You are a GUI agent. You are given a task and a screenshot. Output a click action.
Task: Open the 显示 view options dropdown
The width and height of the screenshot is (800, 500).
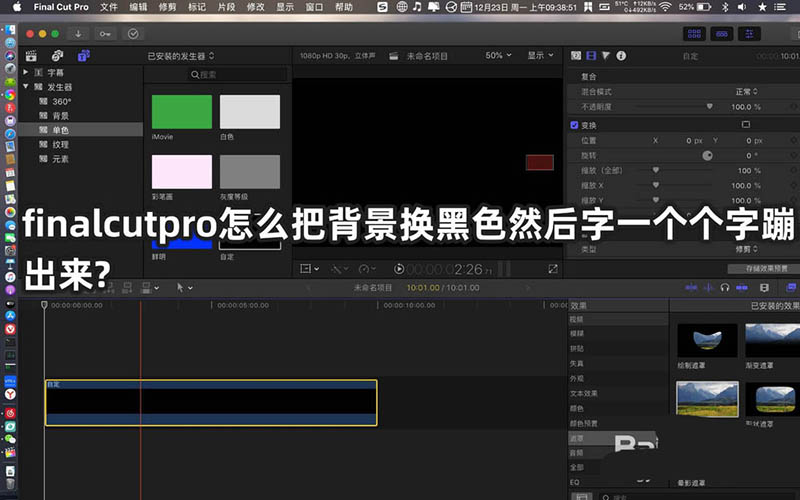540,55
